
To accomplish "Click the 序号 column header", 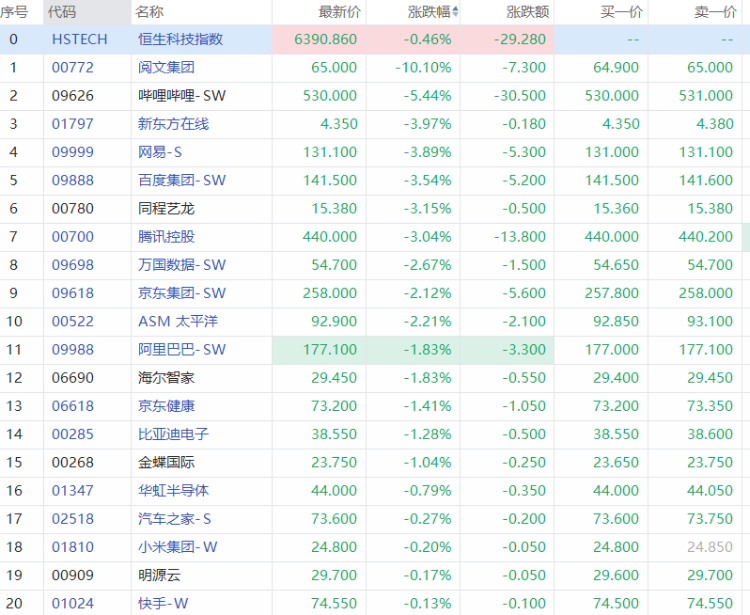I will [14, 11].
